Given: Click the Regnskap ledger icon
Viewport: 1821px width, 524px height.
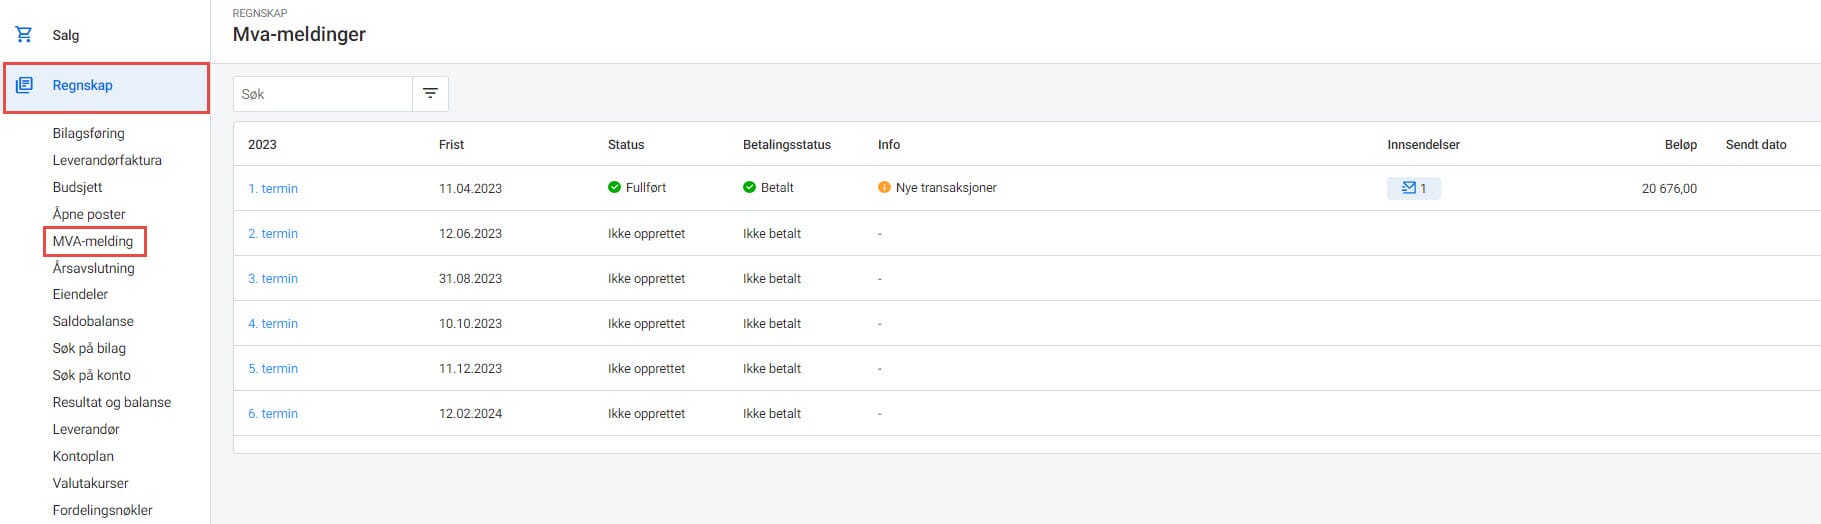Looking at the screenshot, I should [24, 85].
